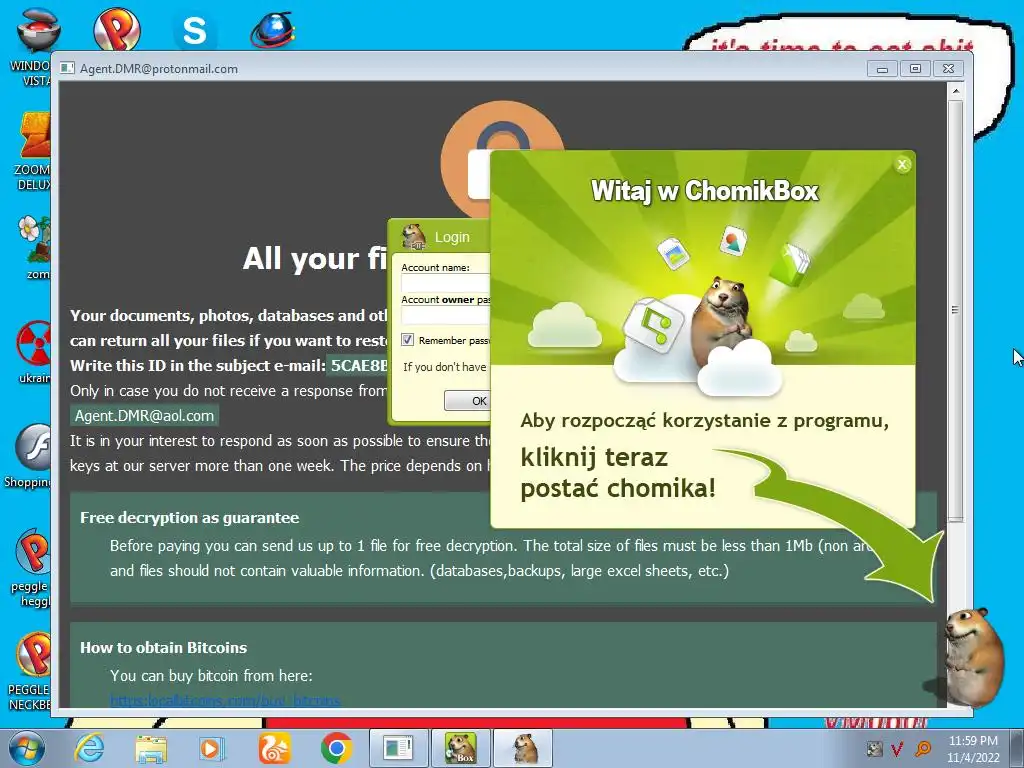Close the Agent.DMR@protonmail.com window

(x=948, y=69)
